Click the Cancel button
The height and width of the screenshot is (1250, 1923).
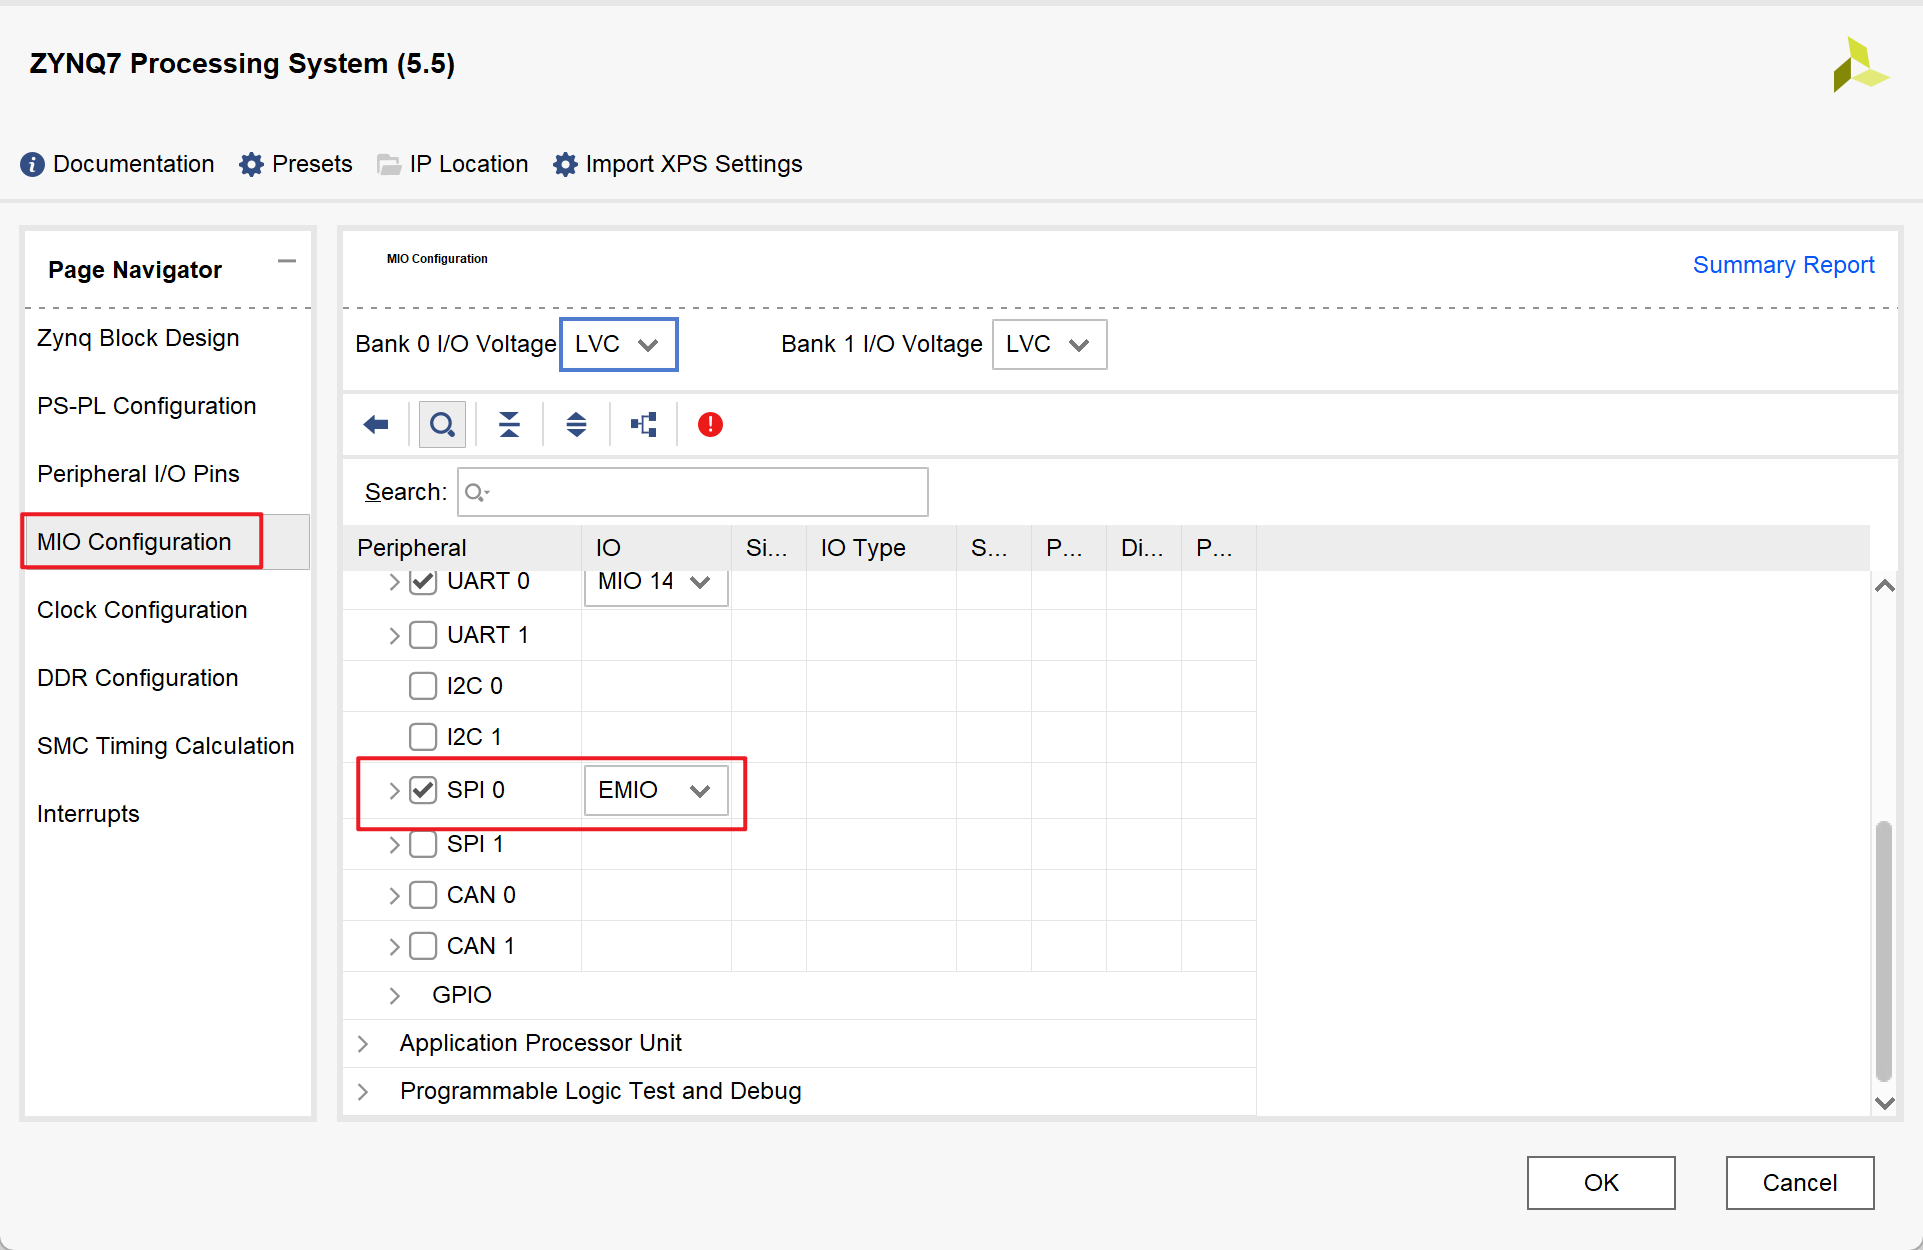[x=1800, y=1183]
